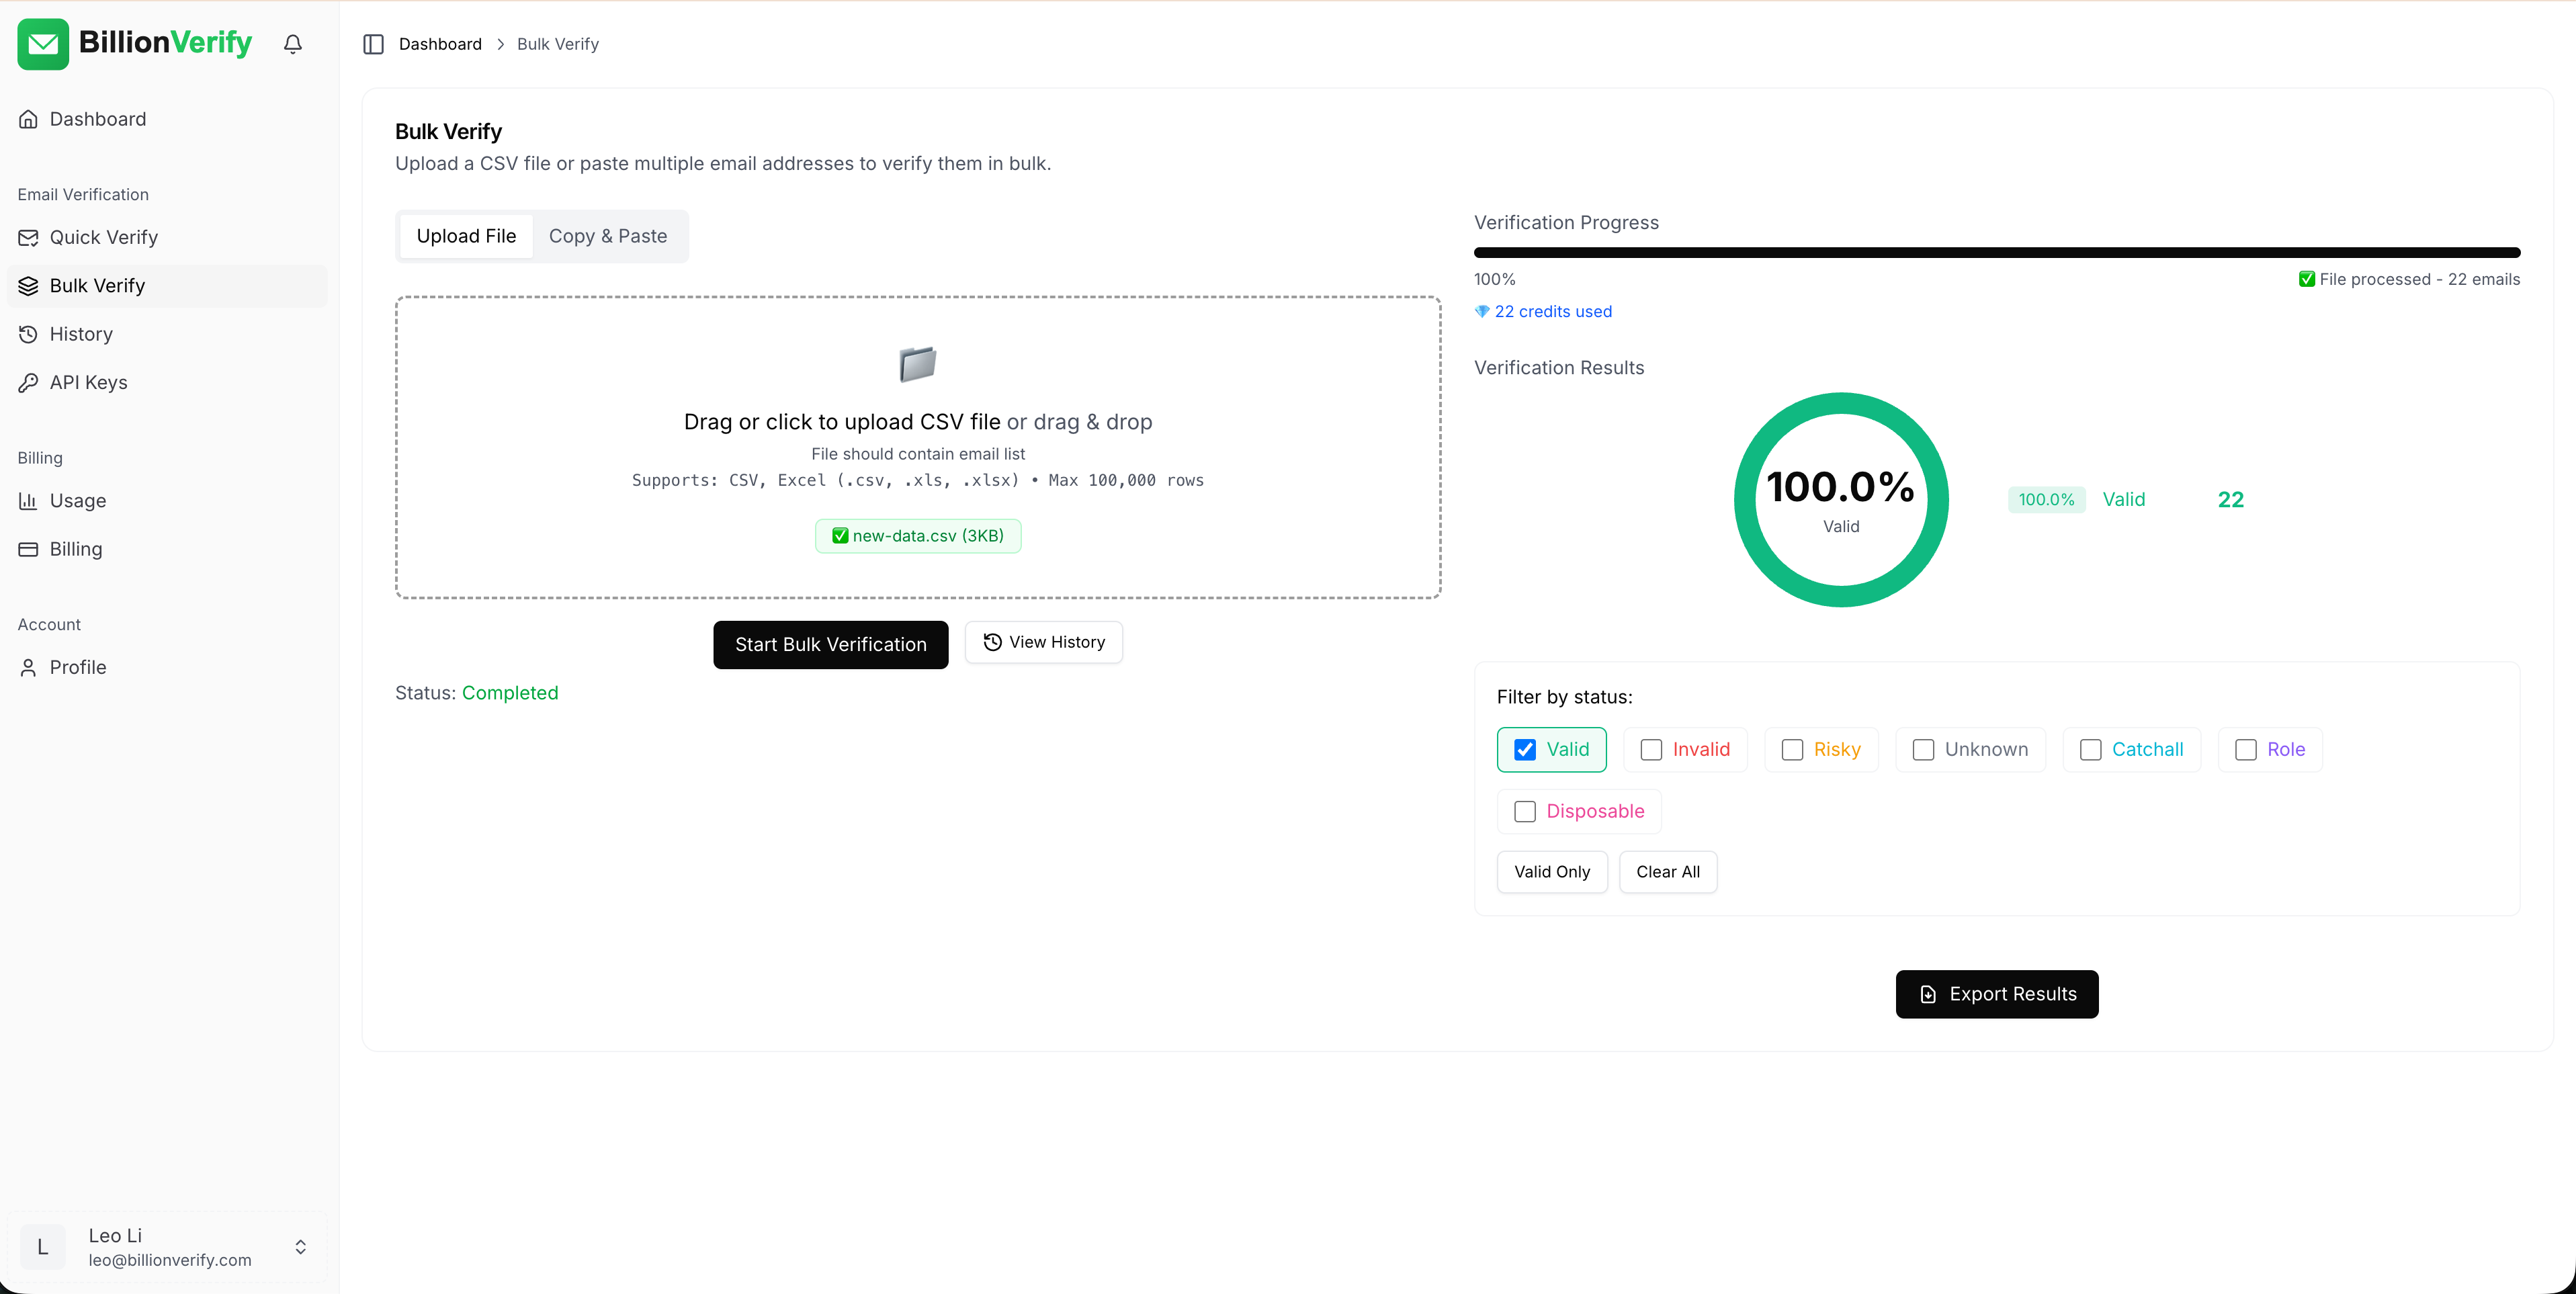This screenshot has height=1294, width=2576.
Task: Switch to the Copy & Paste tab
Action: (608, 235)
